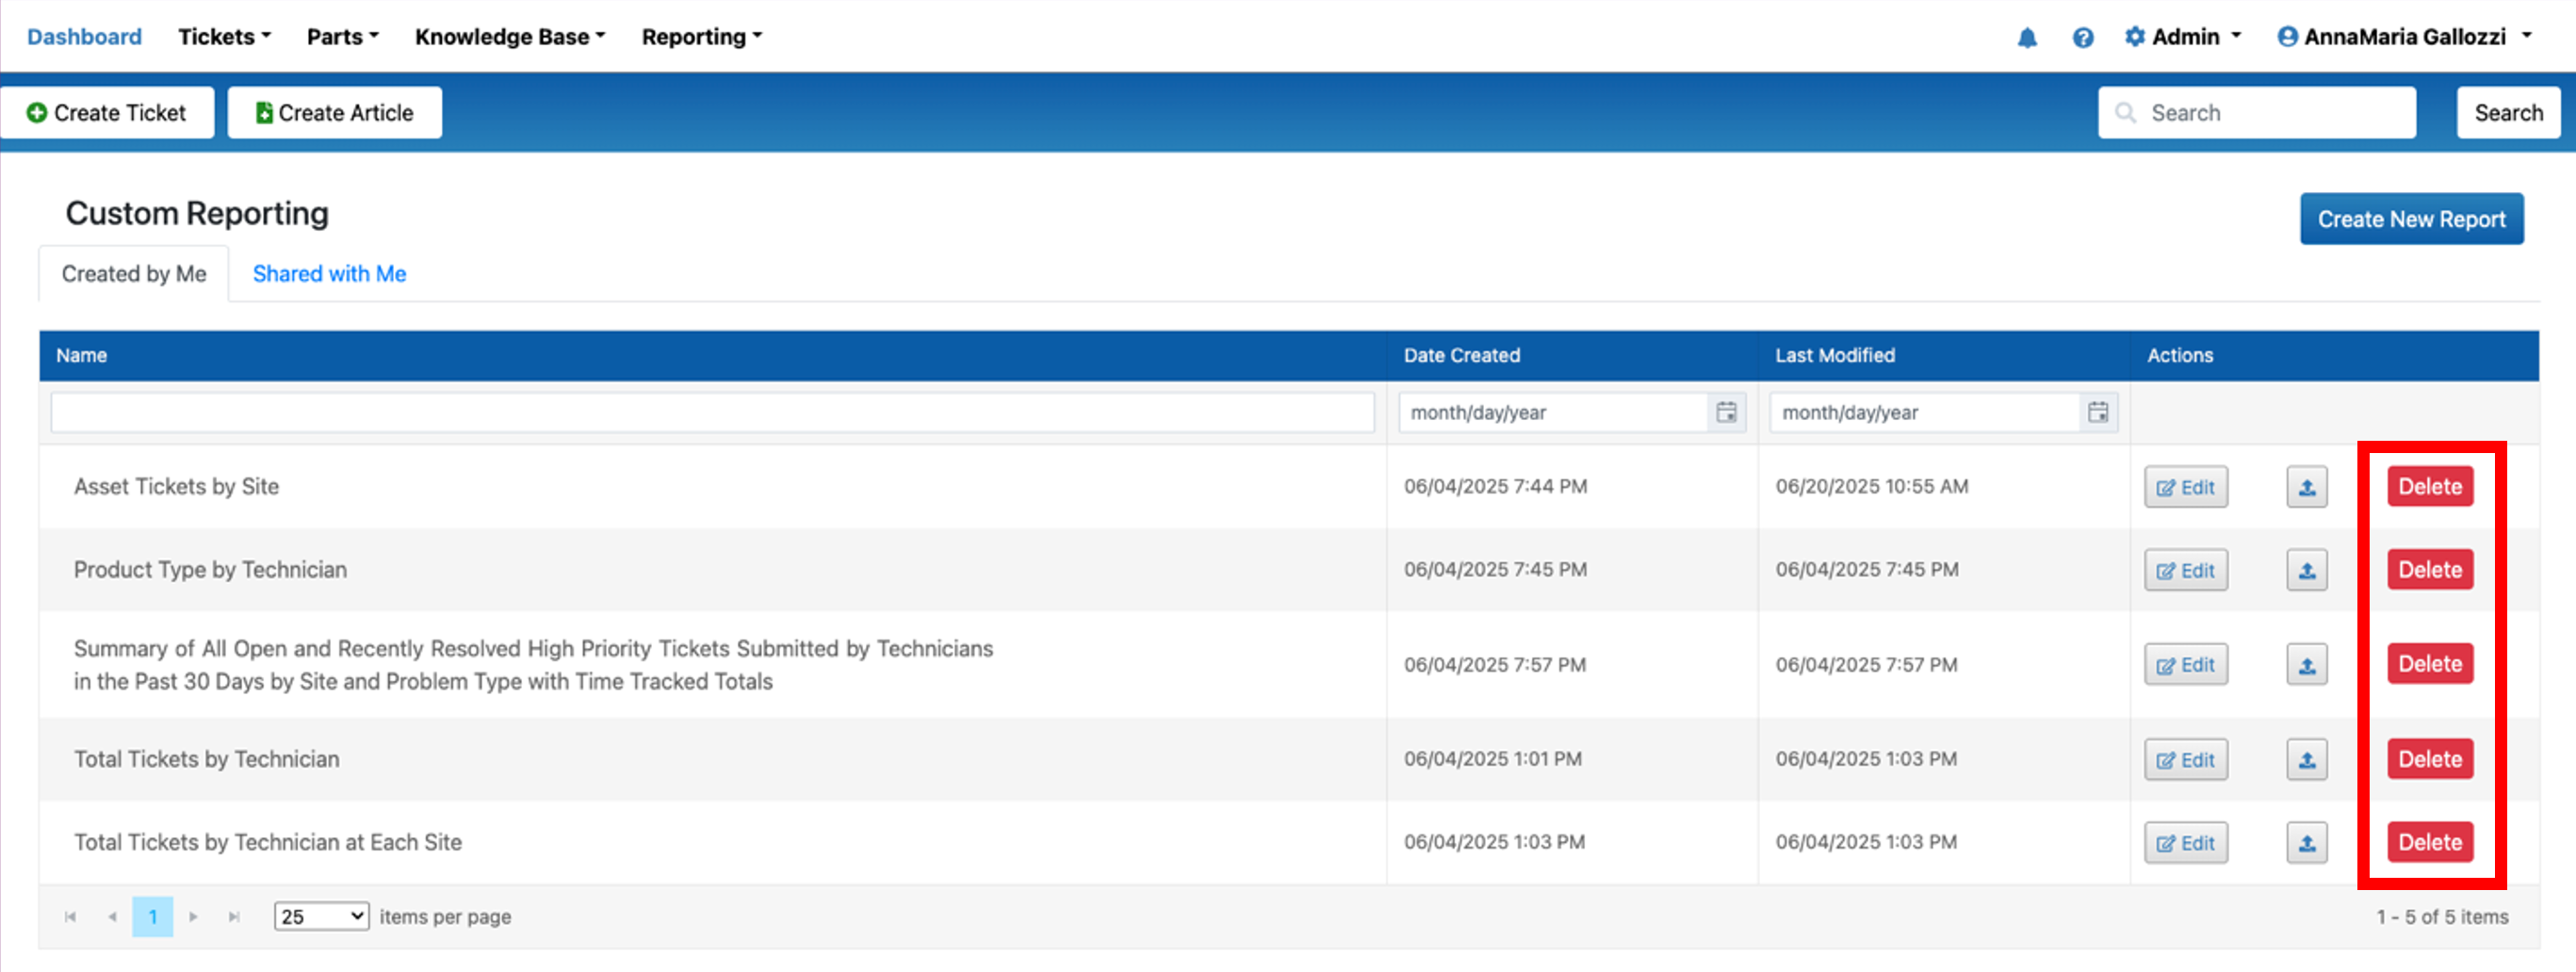Viewport: 2576px width, 972px height.
Task: Go to the Dashboard
Action: 84,37
